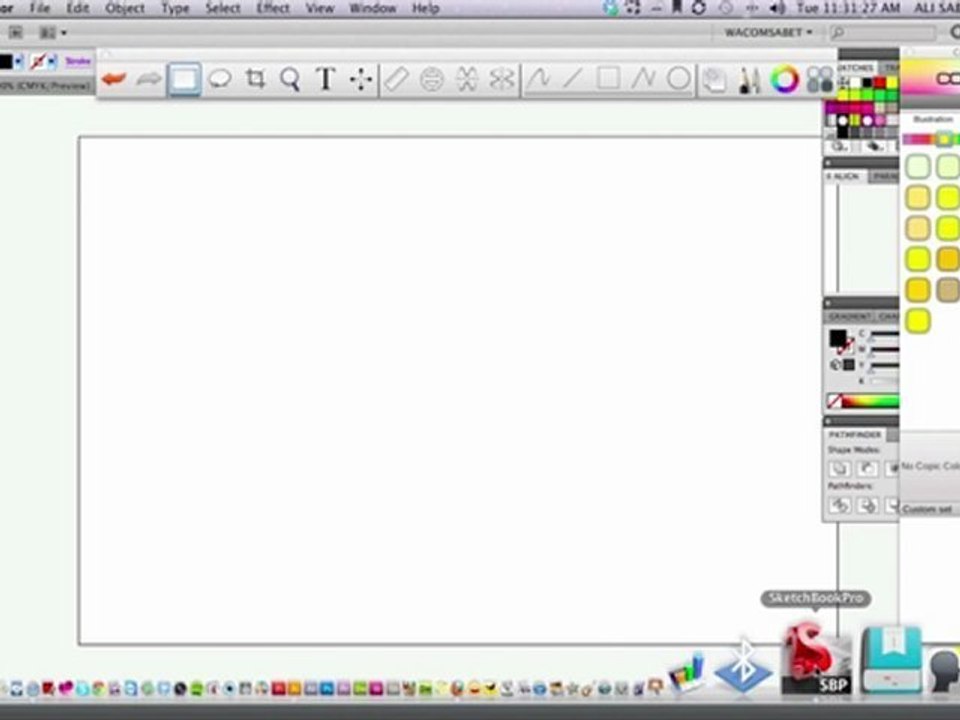Toggle the Ellipse guide tool
This screenshot has width=960, height=720.
pos(432,80)
